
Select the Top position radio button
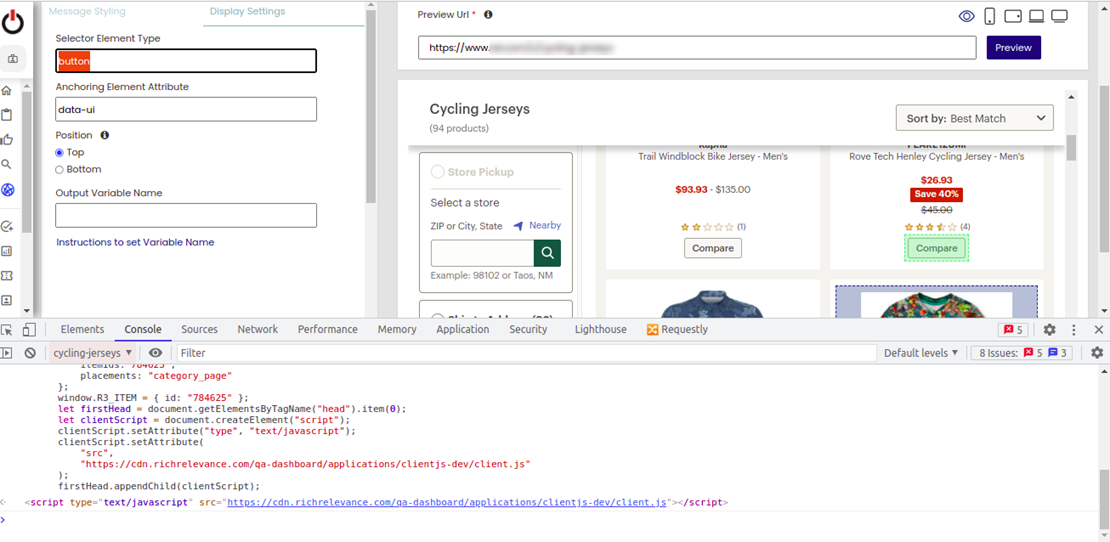pyautogui.click(x=60, y=153)
